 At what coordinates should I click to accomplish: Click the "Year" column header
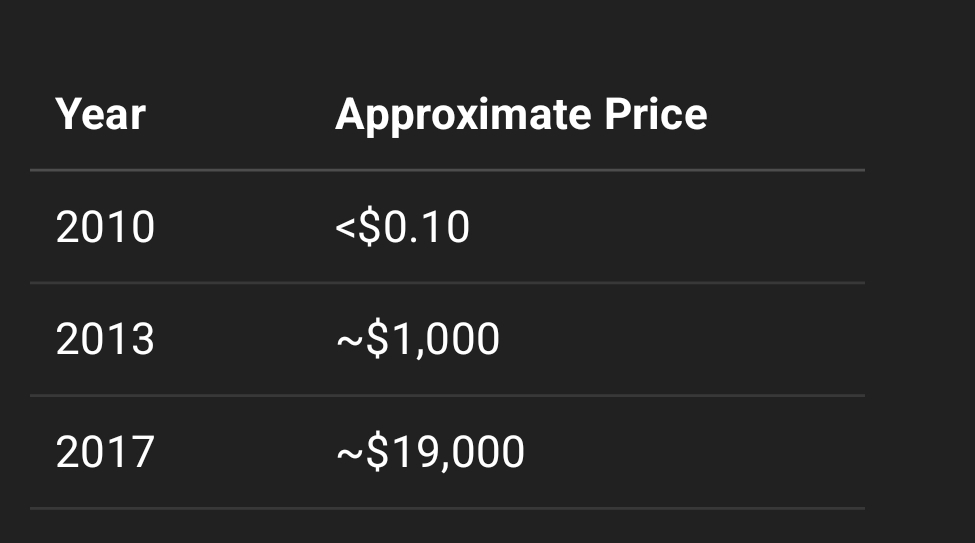click(x=100, y=115)
